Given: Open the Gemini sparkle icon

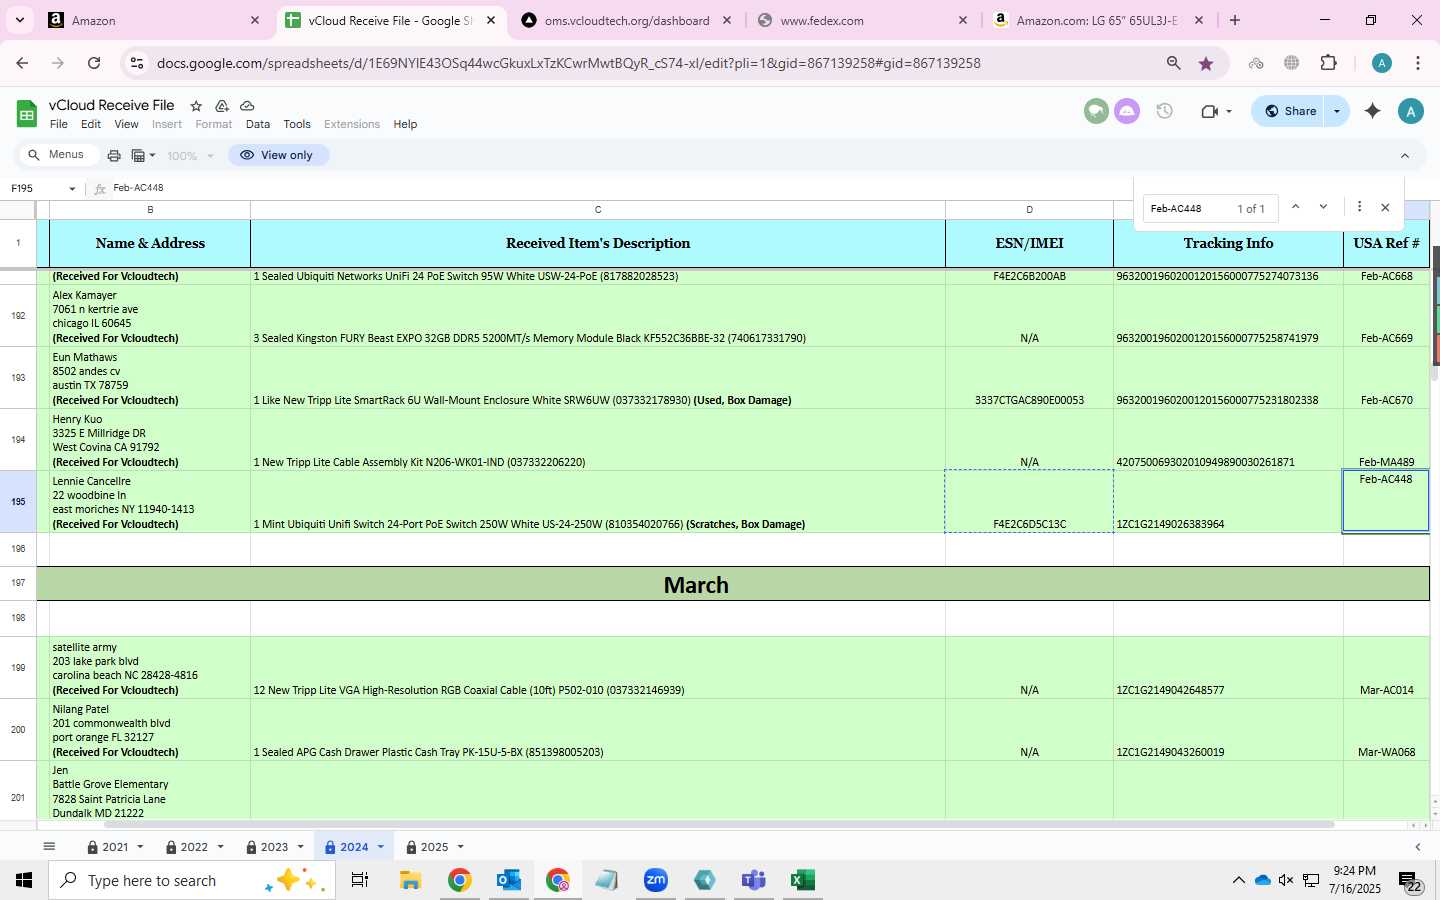Looking at the screenshot, I should [x=1372, y=111].
